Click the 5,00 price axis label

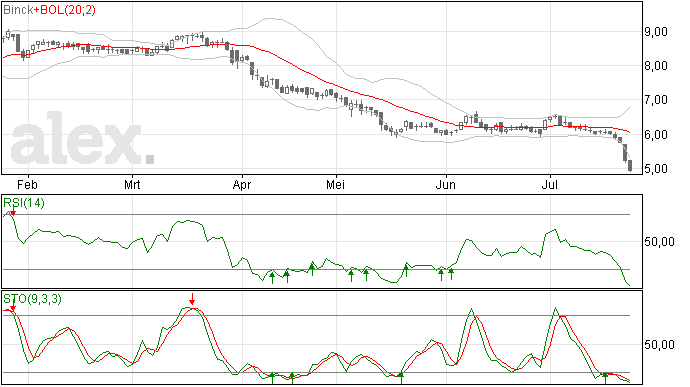tap(656, 169)
